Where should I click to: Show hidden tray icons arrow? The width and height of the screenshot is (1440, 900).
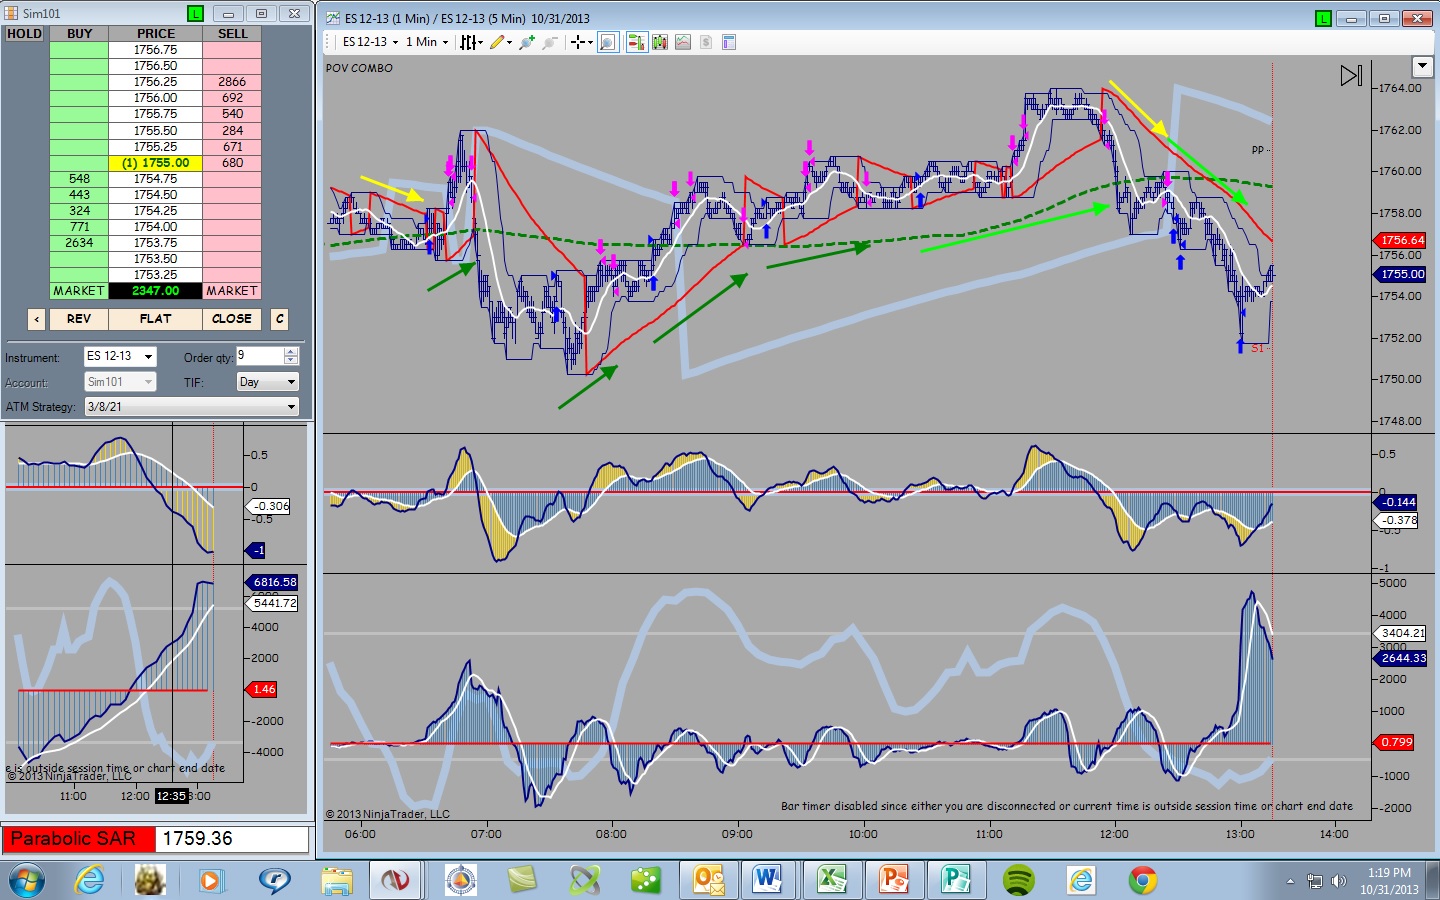(x=1290, y=881)
